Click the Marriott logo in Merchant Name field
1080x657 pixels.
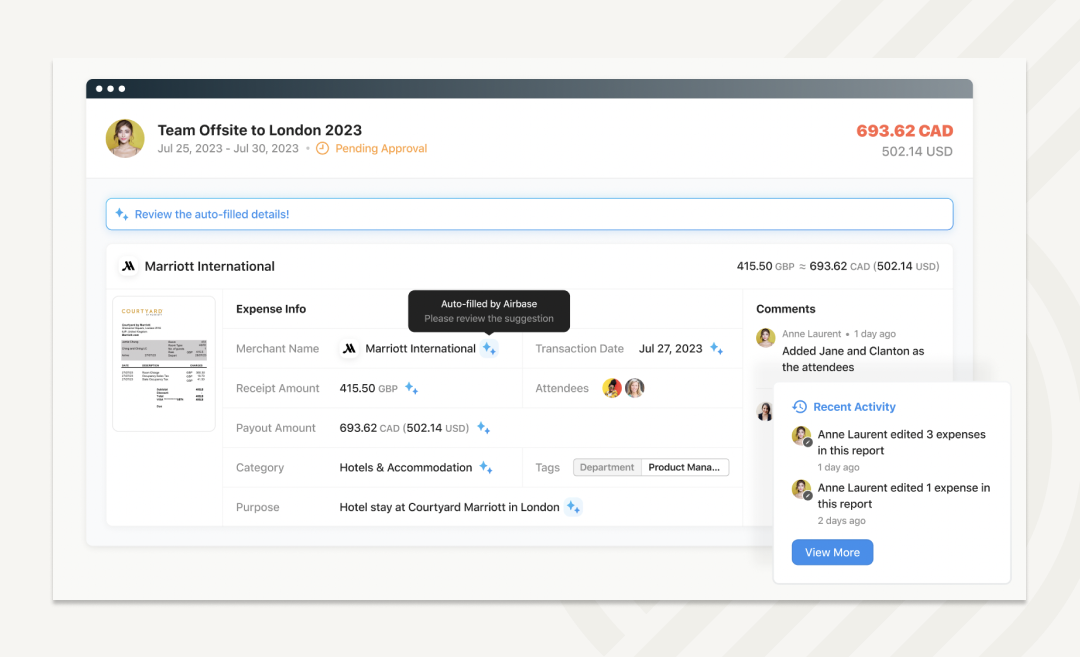pyautogui.click(x=349, y=348)
